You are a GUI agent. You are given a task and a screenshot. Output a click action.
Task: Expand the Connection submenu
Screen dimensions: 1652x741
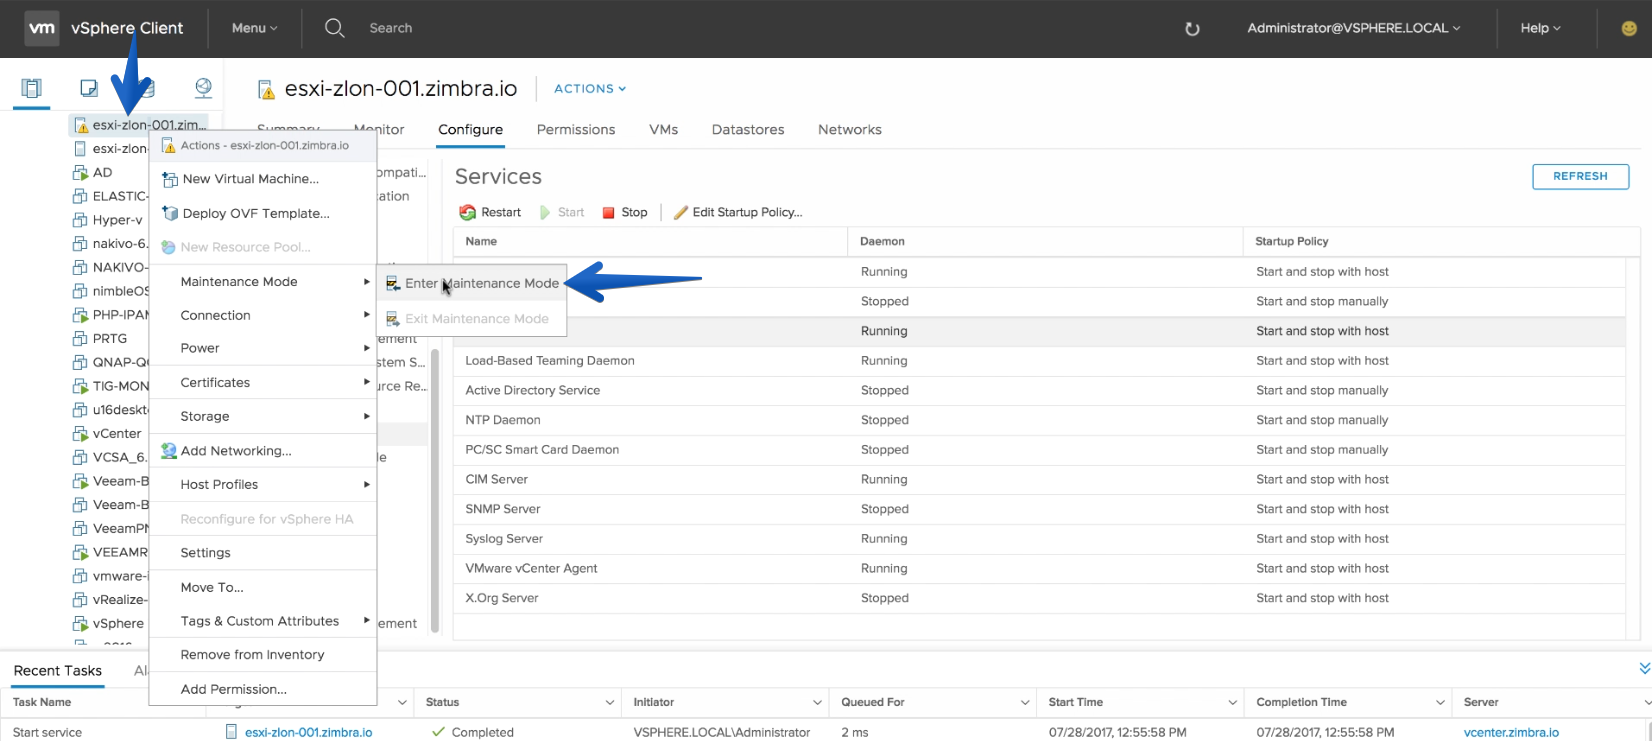263,315
